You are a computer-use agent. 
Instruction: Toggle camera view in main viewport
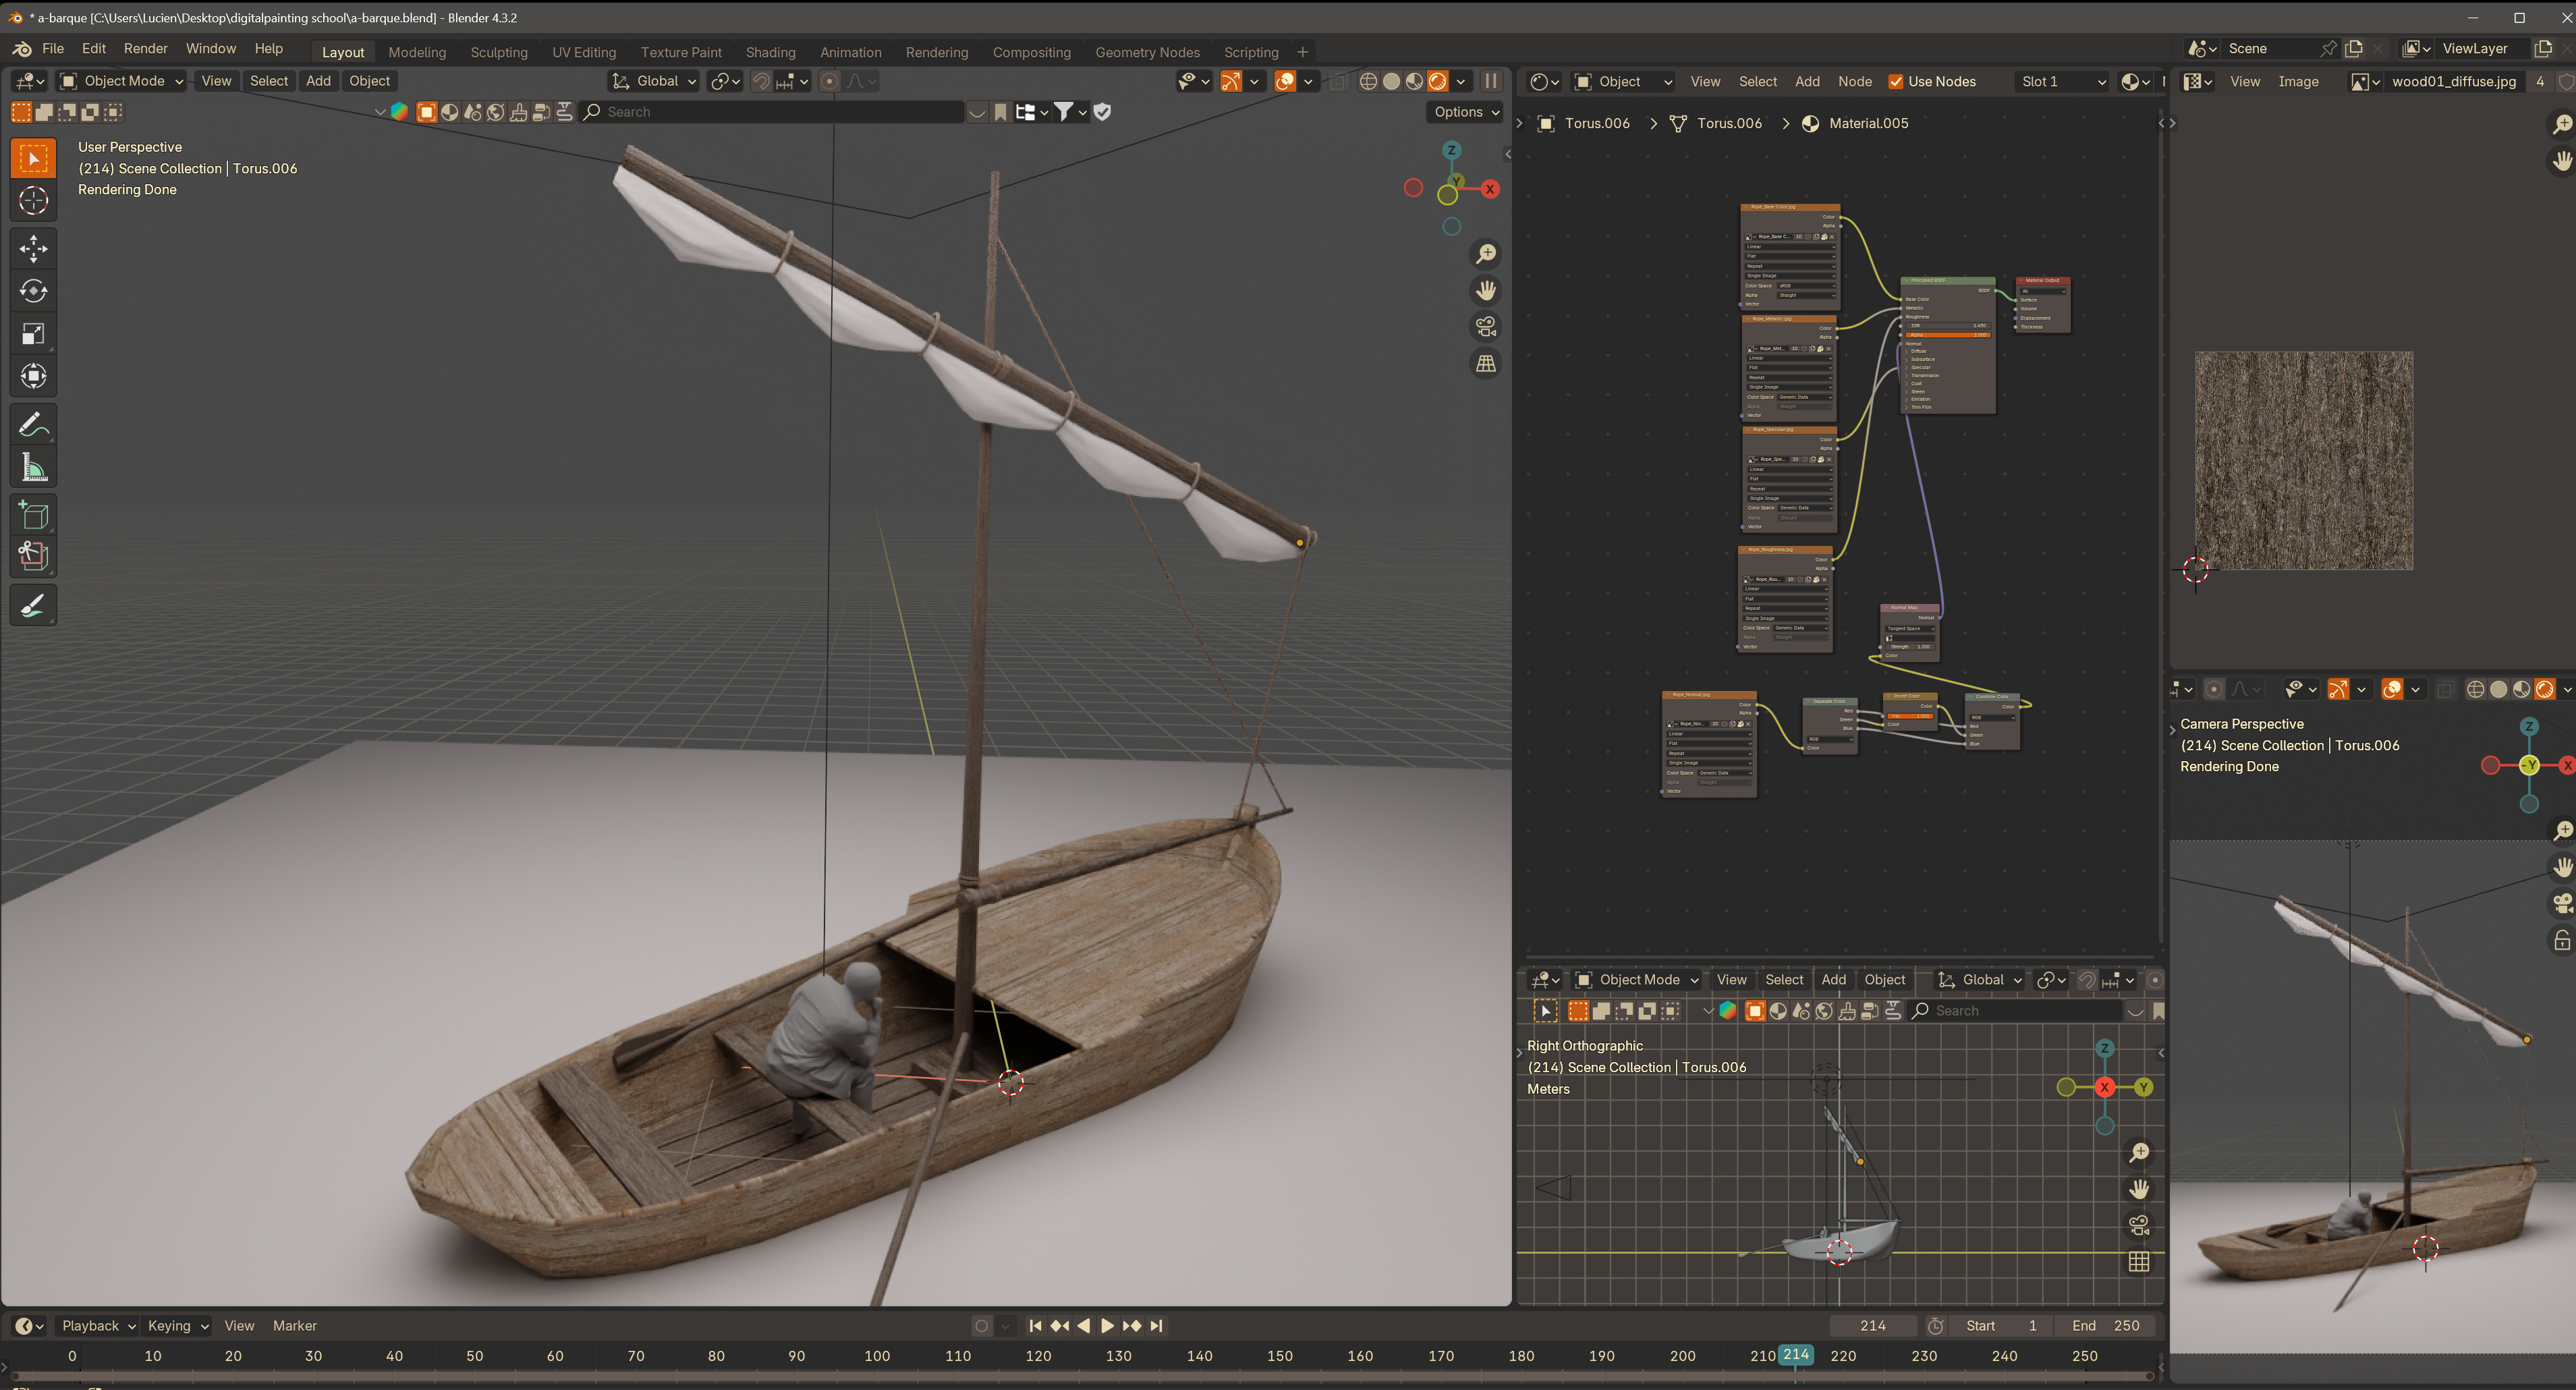pyautogui.click(x=1486, y=327)
